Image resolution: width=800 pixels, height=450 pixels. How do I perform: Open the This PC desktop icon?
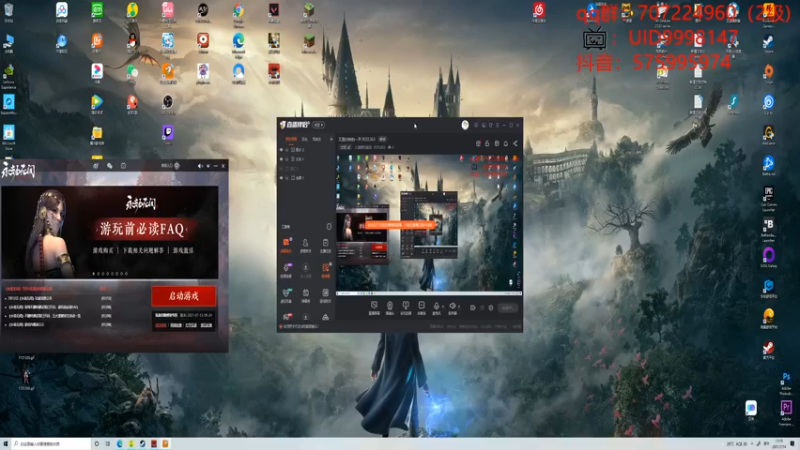click(x=9, y=41)
